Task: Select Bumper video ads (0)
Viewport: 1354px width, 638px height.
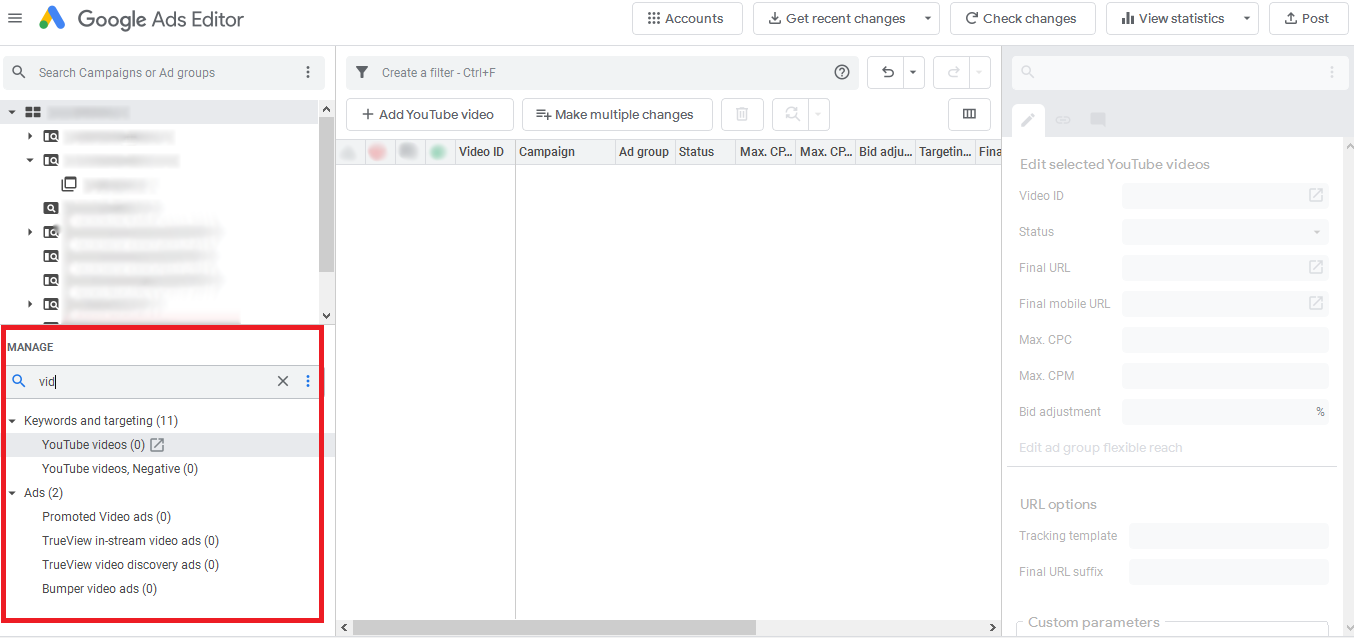Action: (99, 589)
